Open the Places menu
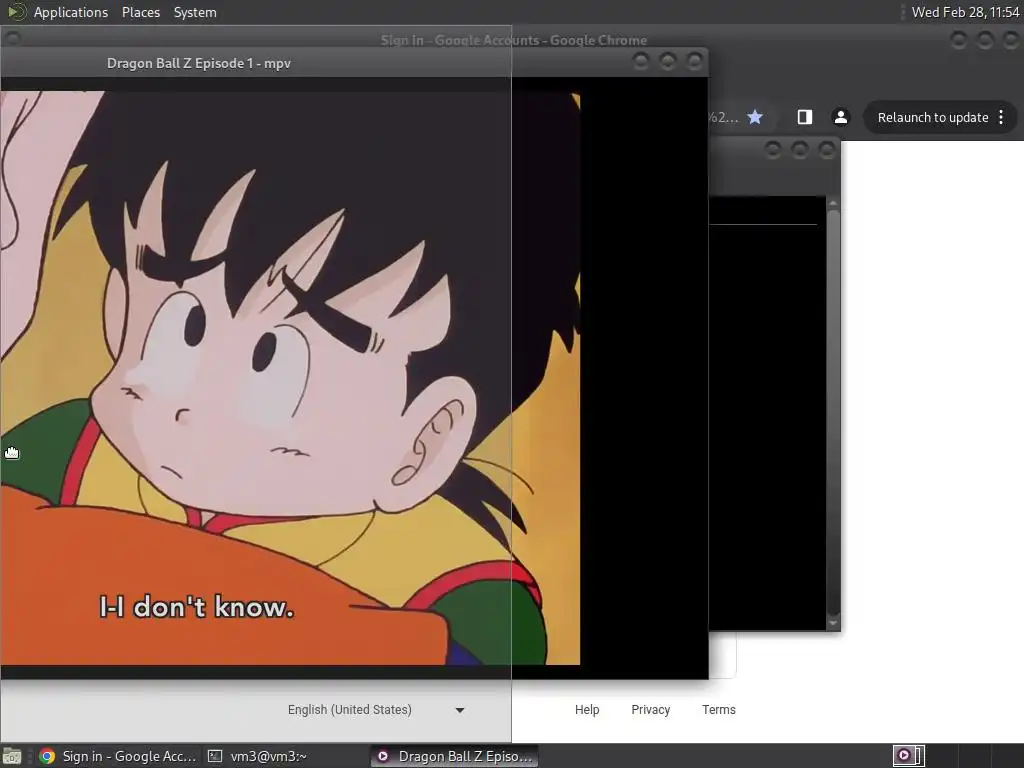 [x=140, y=12]
